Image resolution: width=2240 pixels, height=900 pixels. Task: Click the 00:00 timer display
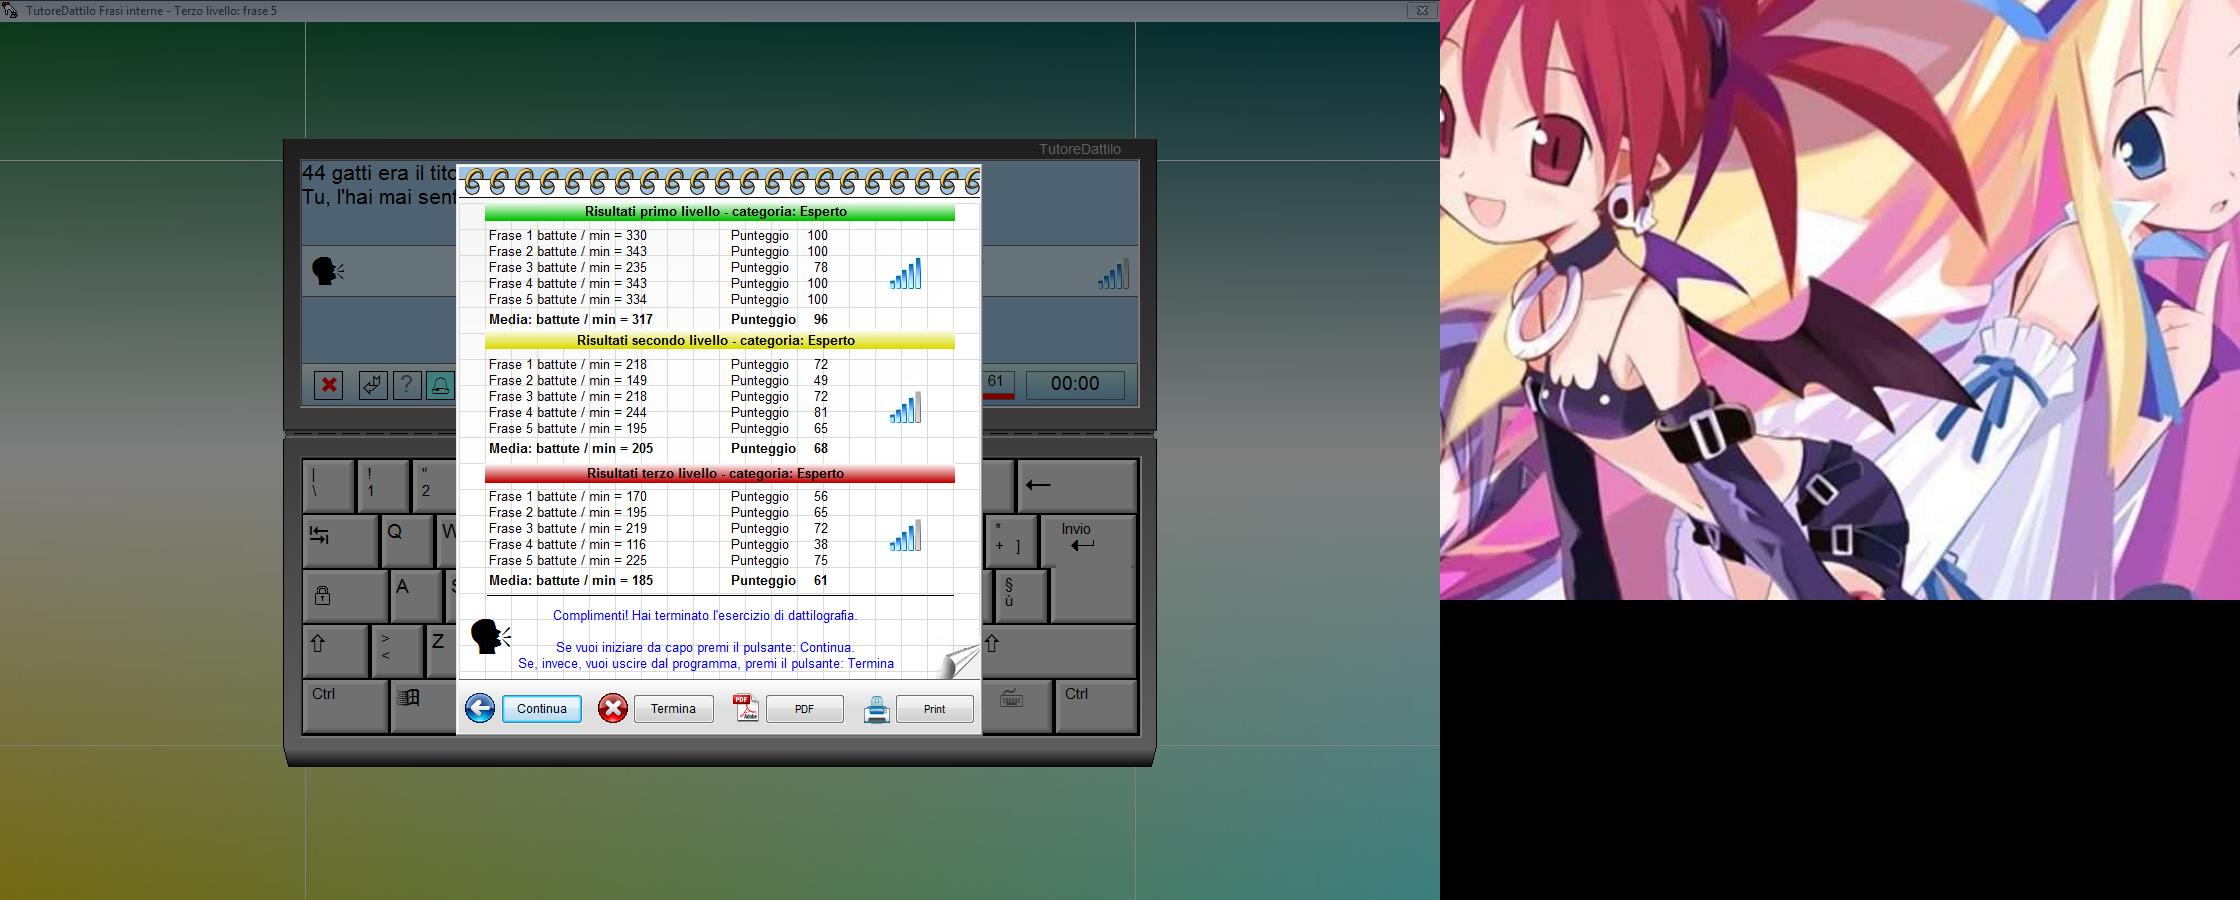point(1075,384)
